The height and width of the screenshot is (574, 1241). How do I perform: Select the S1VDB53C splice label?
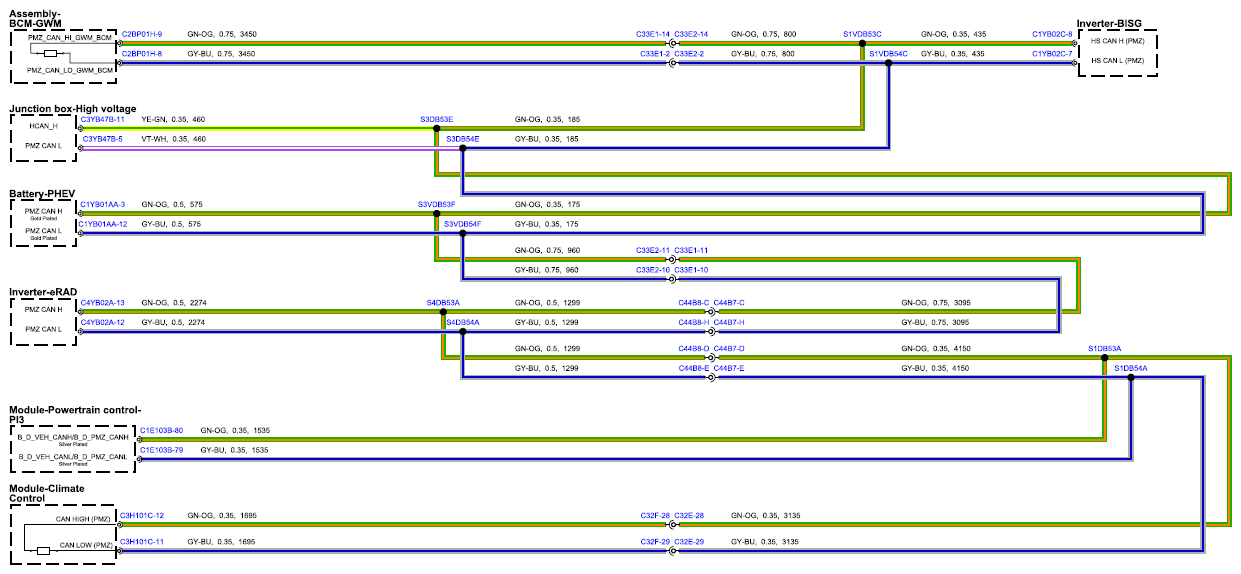(862, 34)
